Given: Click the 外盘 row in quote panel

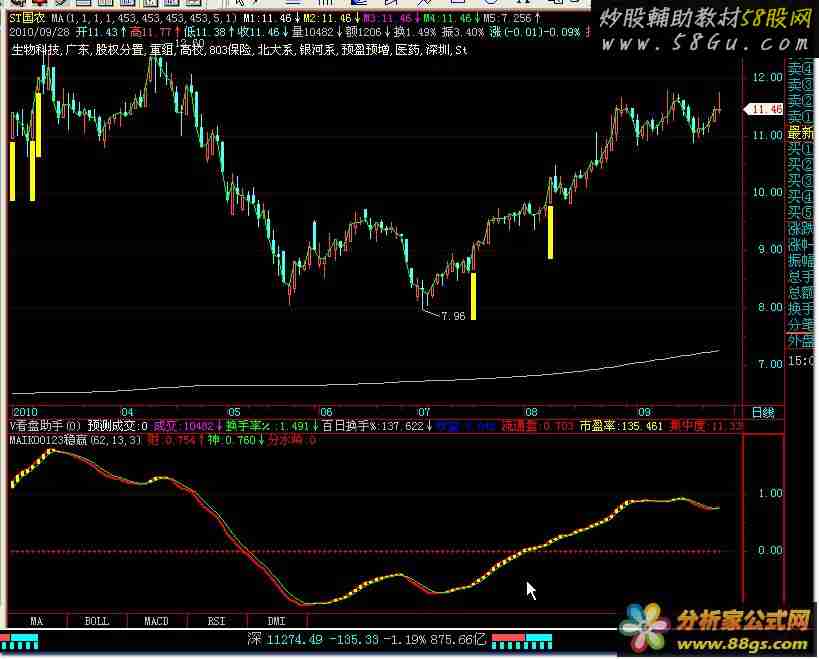Looking at the screenshot, I should (x=801, y=342).
